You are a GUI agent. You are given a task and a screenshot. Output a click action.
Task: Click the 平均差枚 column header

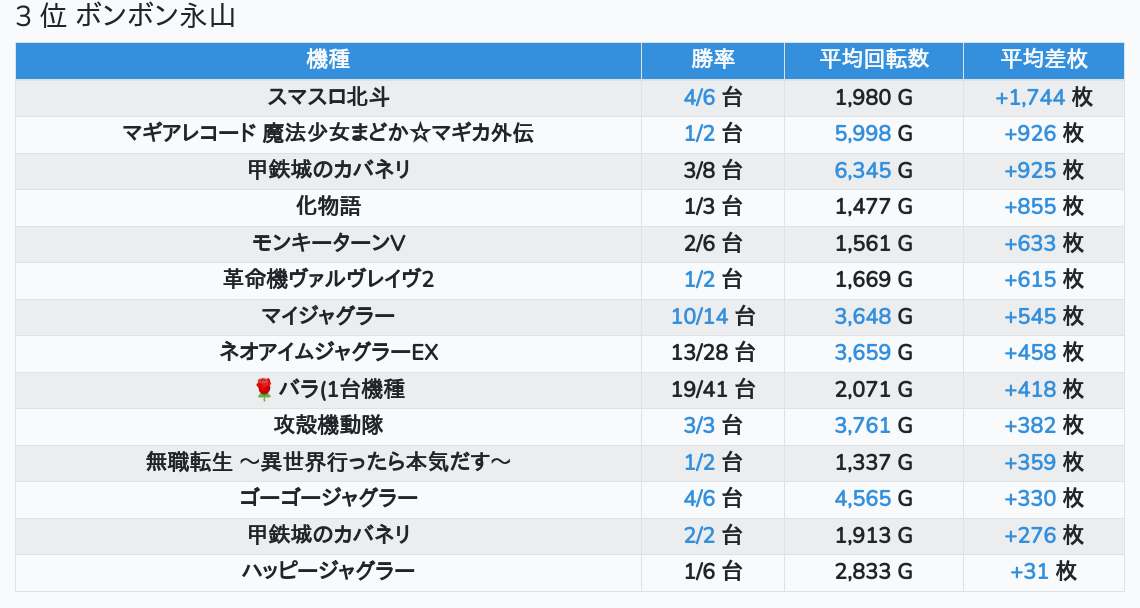click(1043, 59)
